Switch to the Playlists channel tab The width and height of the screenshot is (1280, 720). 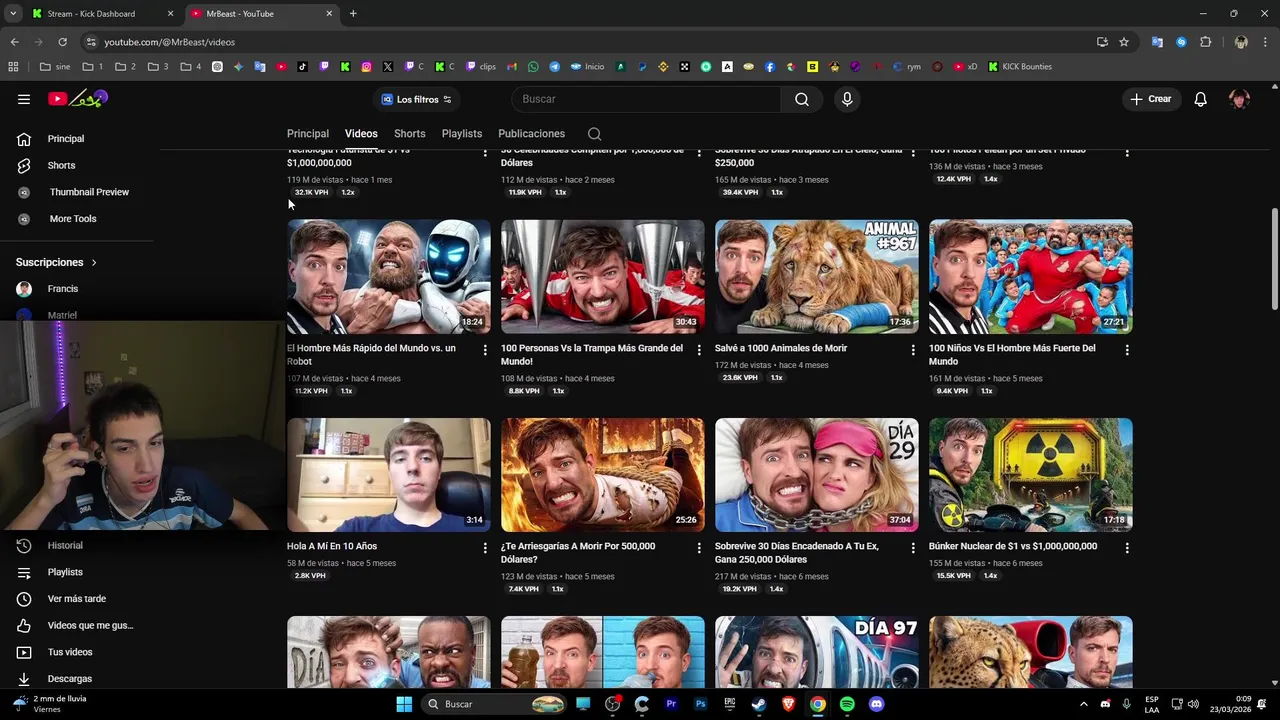tap(462, 134)
